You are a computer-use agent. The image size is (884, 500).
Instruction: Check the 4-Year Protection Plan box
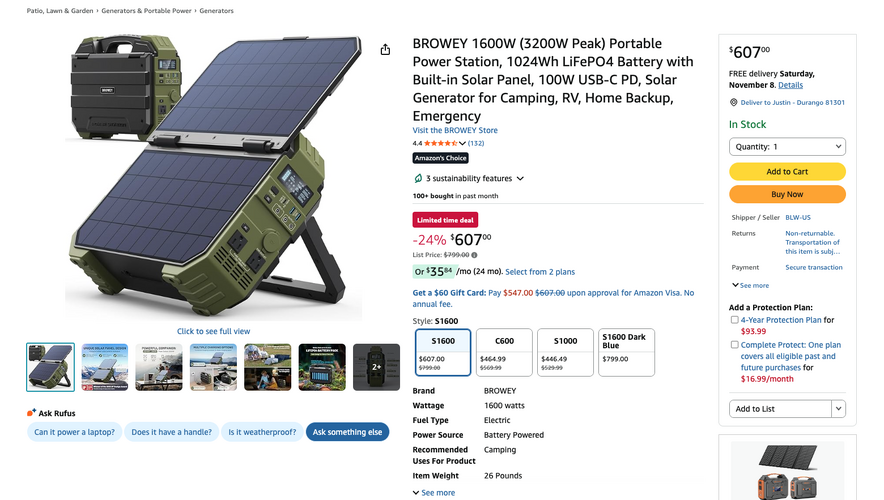[x=734, y=320]
